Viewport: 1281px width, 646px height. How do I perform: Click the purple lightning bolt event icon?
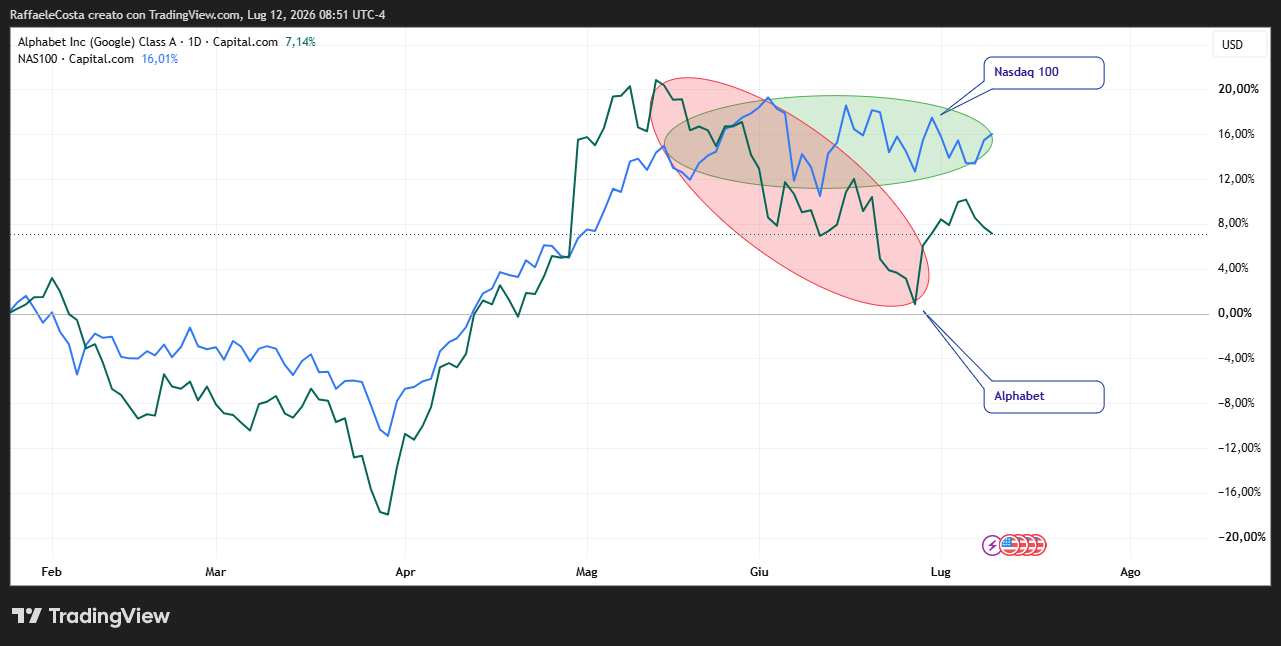click(x=991, y=545)
